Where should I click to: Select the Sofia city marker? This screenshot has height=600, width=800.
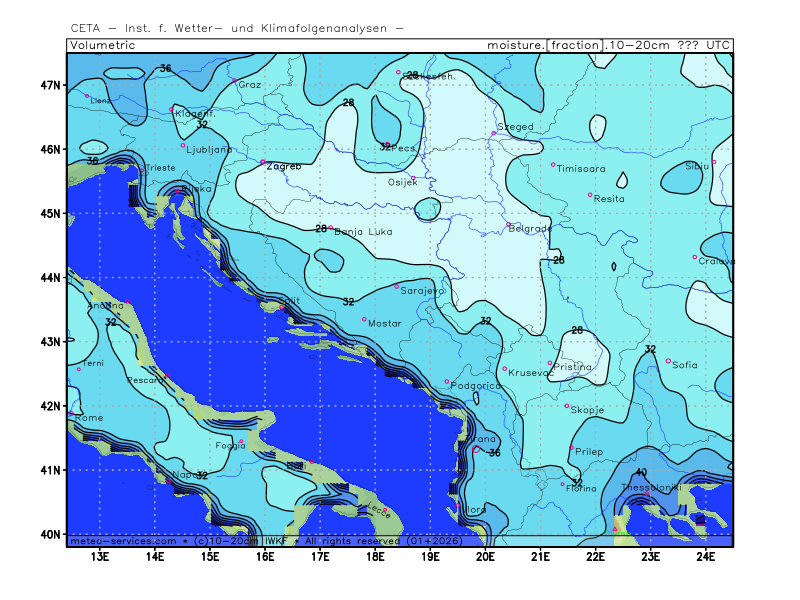[668, 361]
